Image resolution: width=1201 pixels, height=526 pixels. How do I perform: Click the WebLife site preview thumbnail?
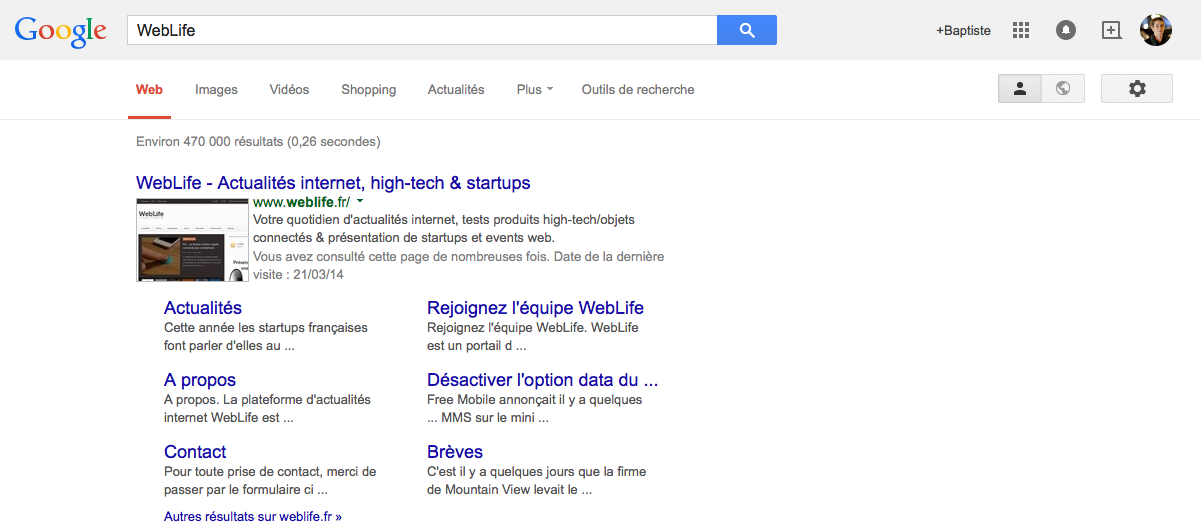point(192,240)
